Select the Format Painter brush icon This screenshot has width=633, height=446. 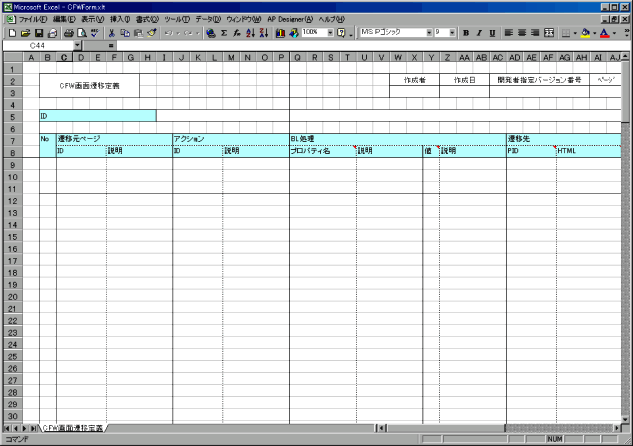click(x=152, y=33)
